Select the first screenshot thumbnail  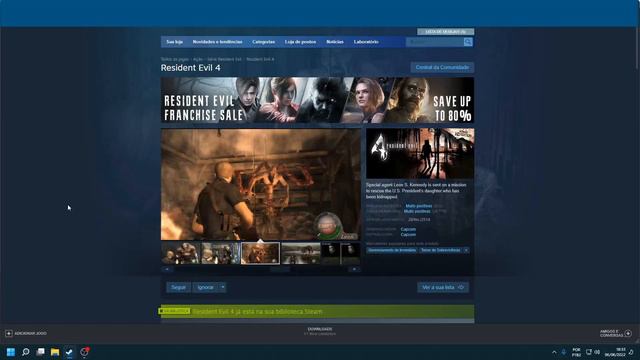click(180, 253)
